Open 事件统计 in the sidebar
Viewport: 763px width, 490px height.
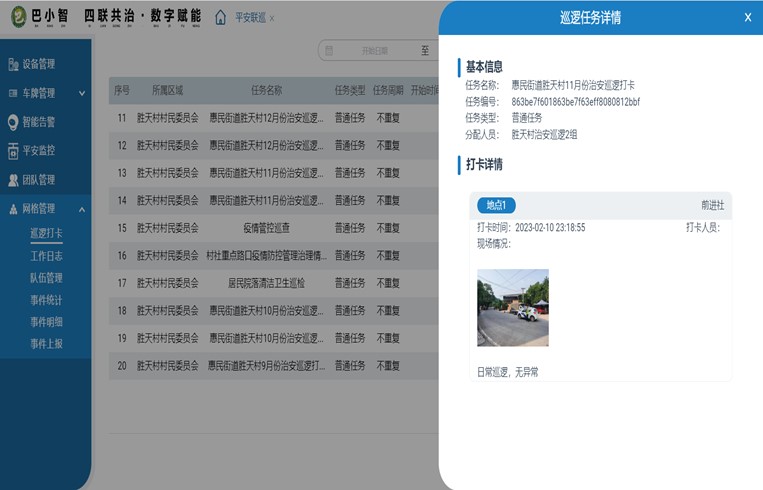click(x=46, y=300)
